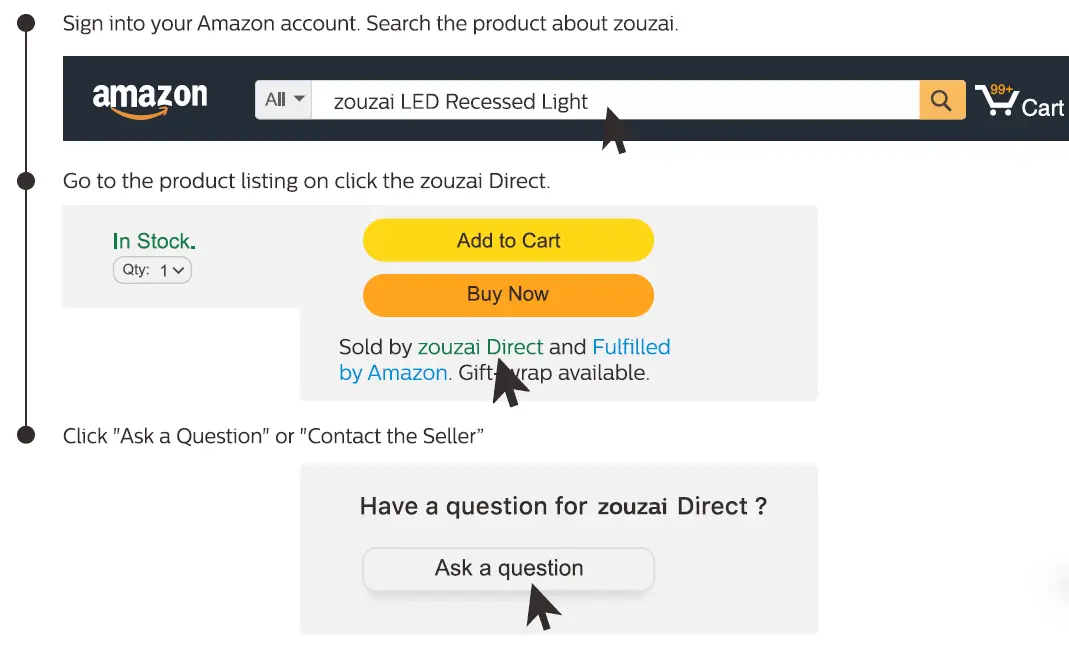Screen dimensions: 1069x649
Task: Click the first step bullet marker
Action: coord(27,23)
